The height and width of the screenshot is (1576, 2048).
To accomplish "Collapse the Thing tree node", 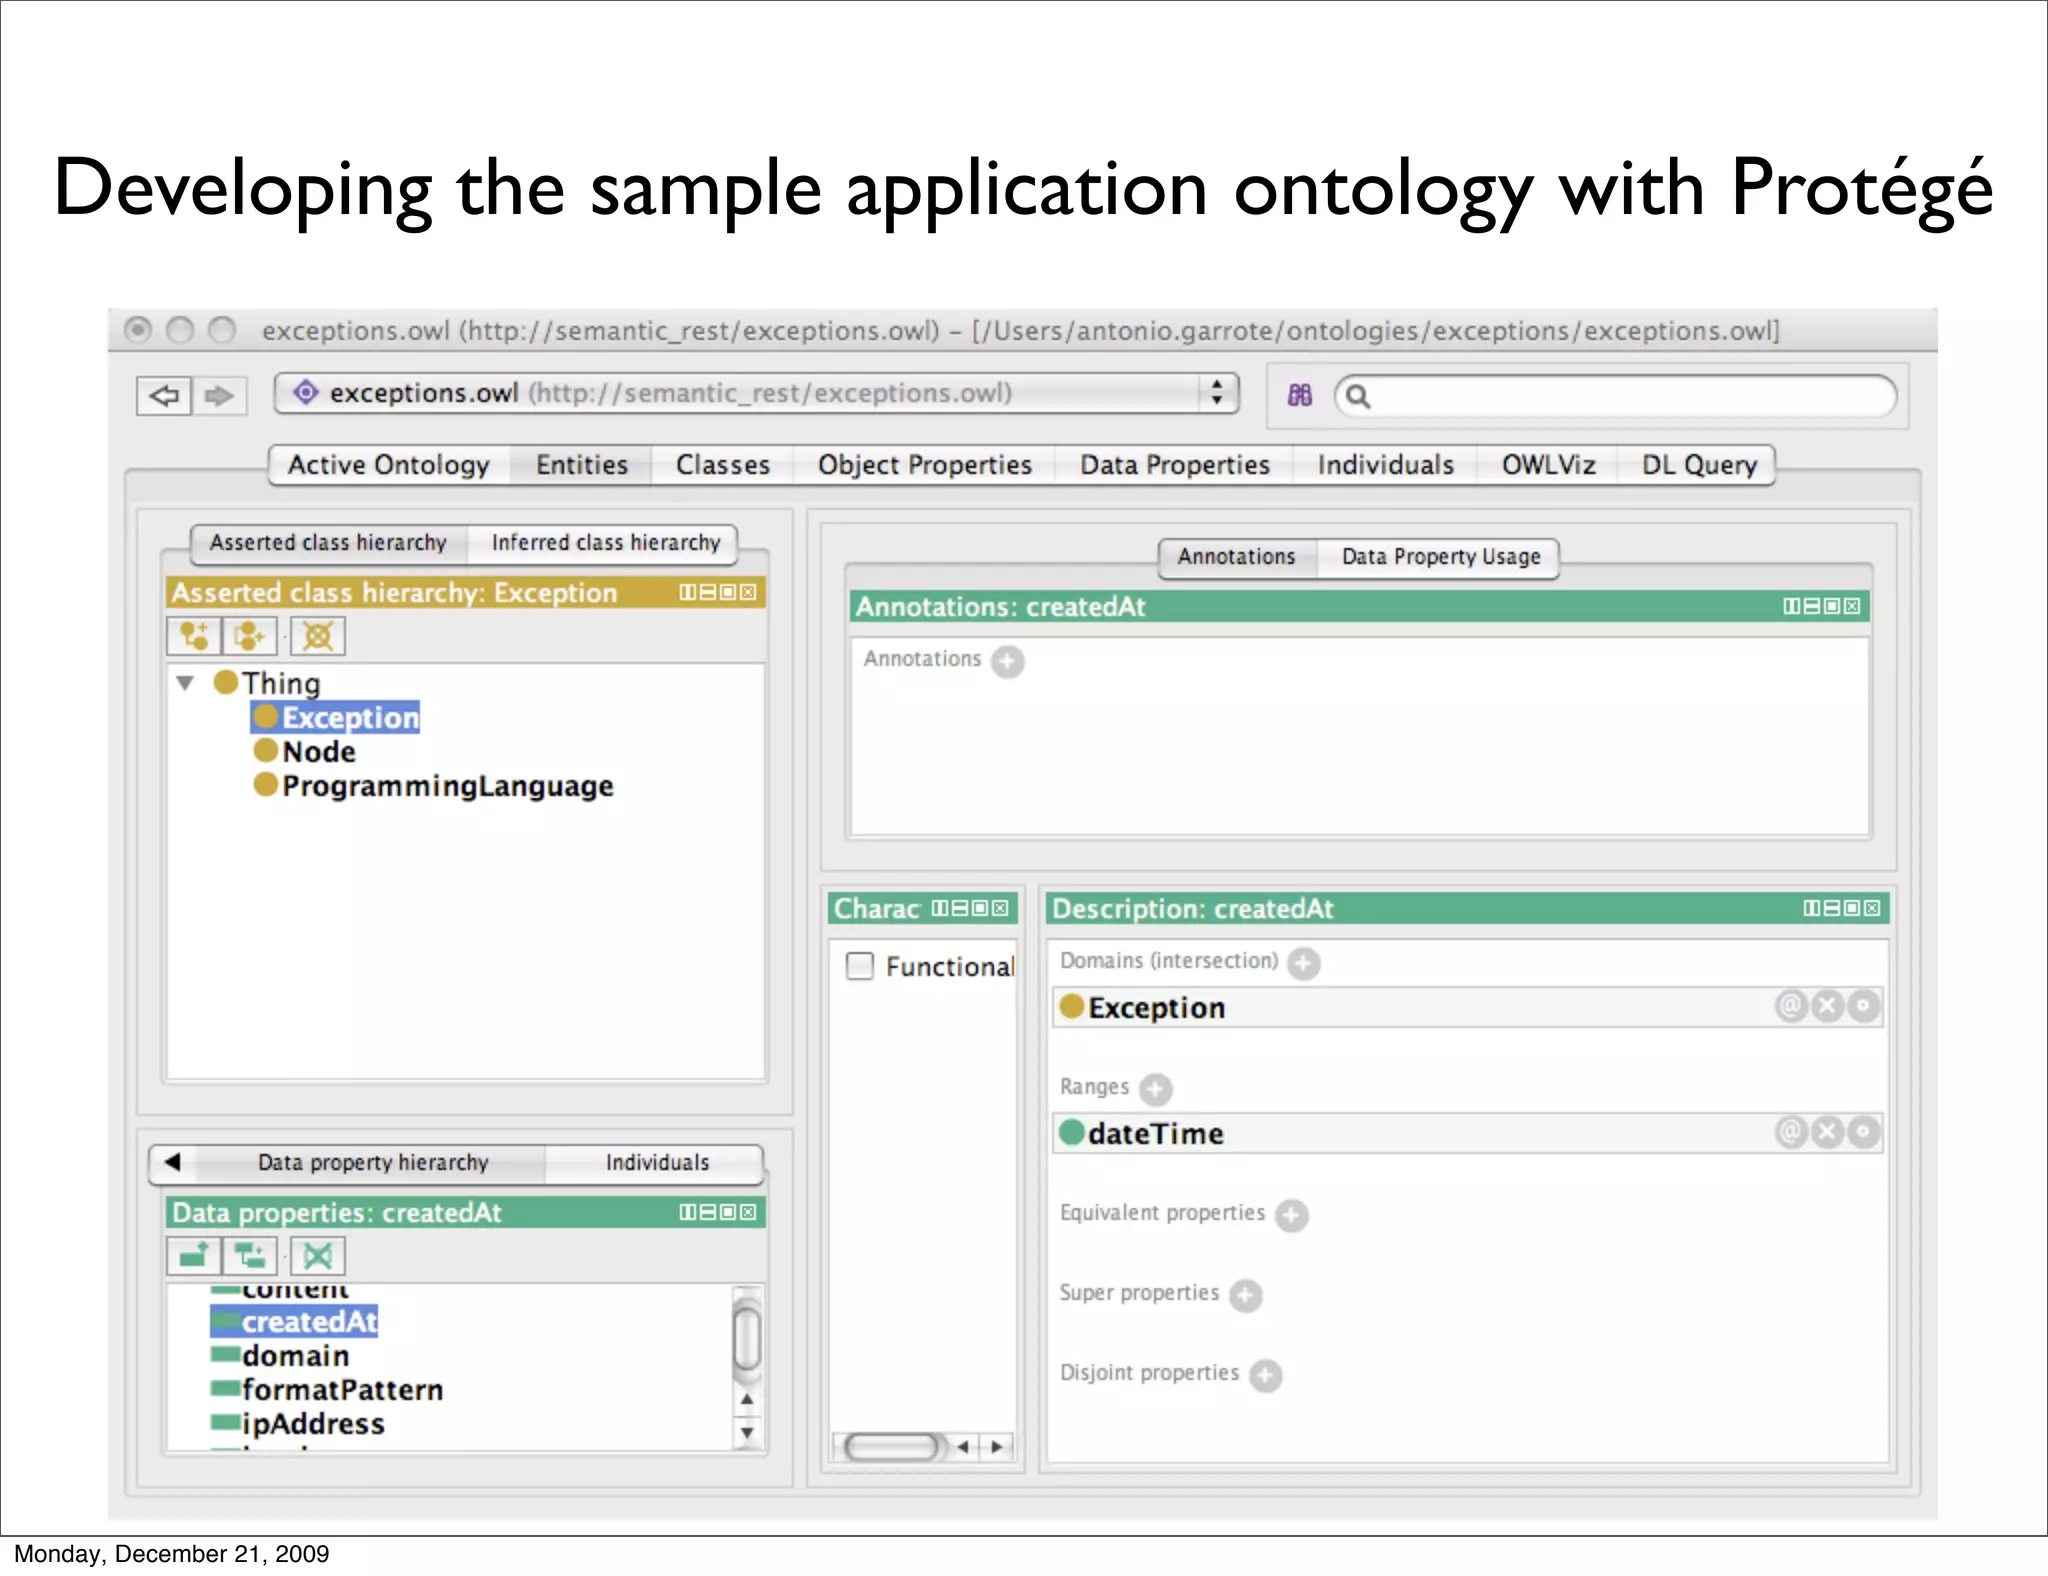I will pyautogui.click(x=185, y=683).
